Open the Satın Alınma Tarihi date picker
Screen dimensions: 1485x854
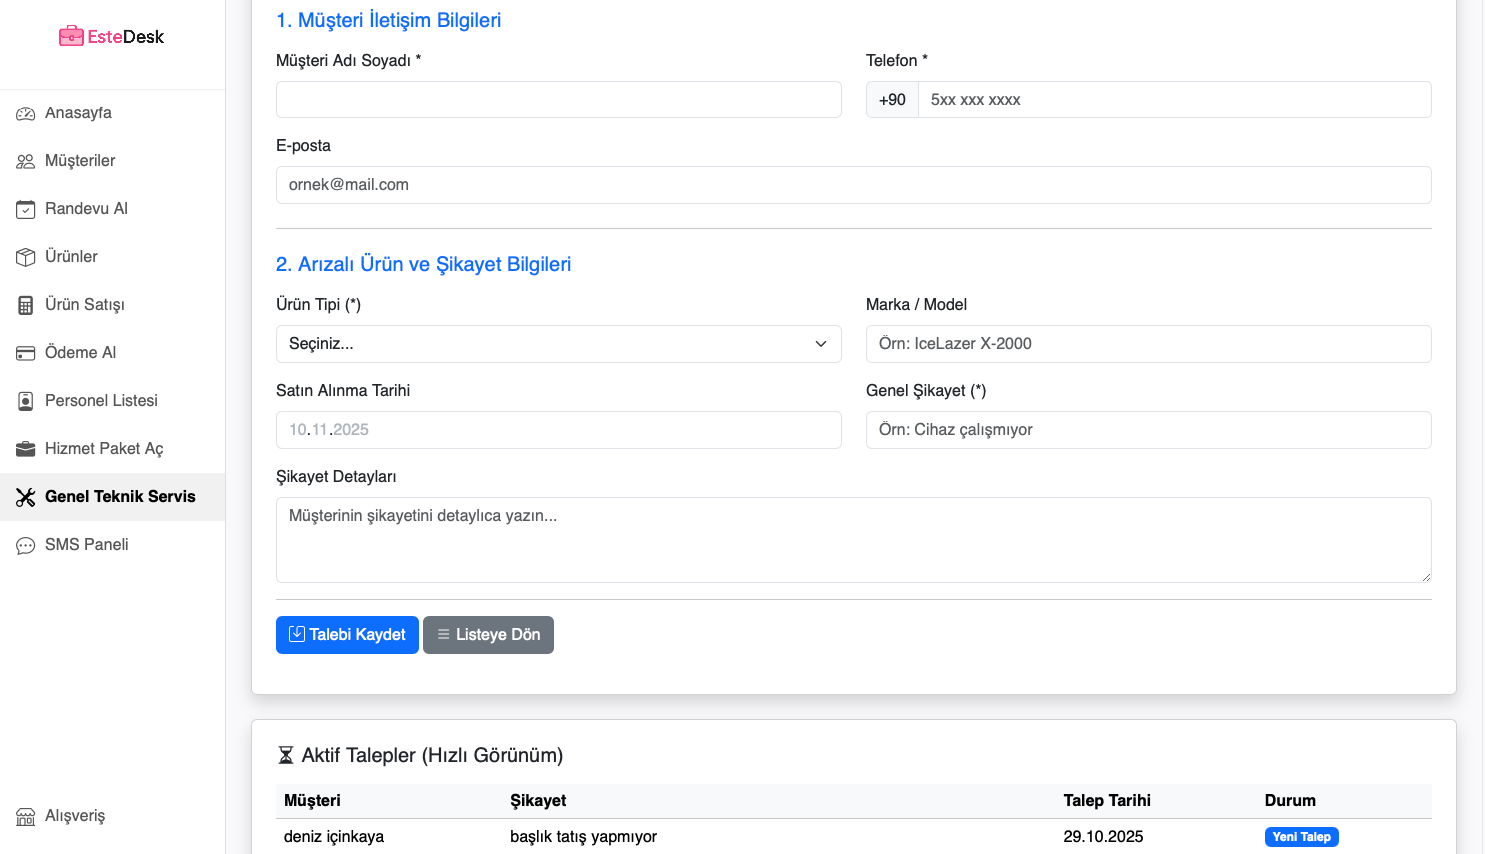coord(558,430)
